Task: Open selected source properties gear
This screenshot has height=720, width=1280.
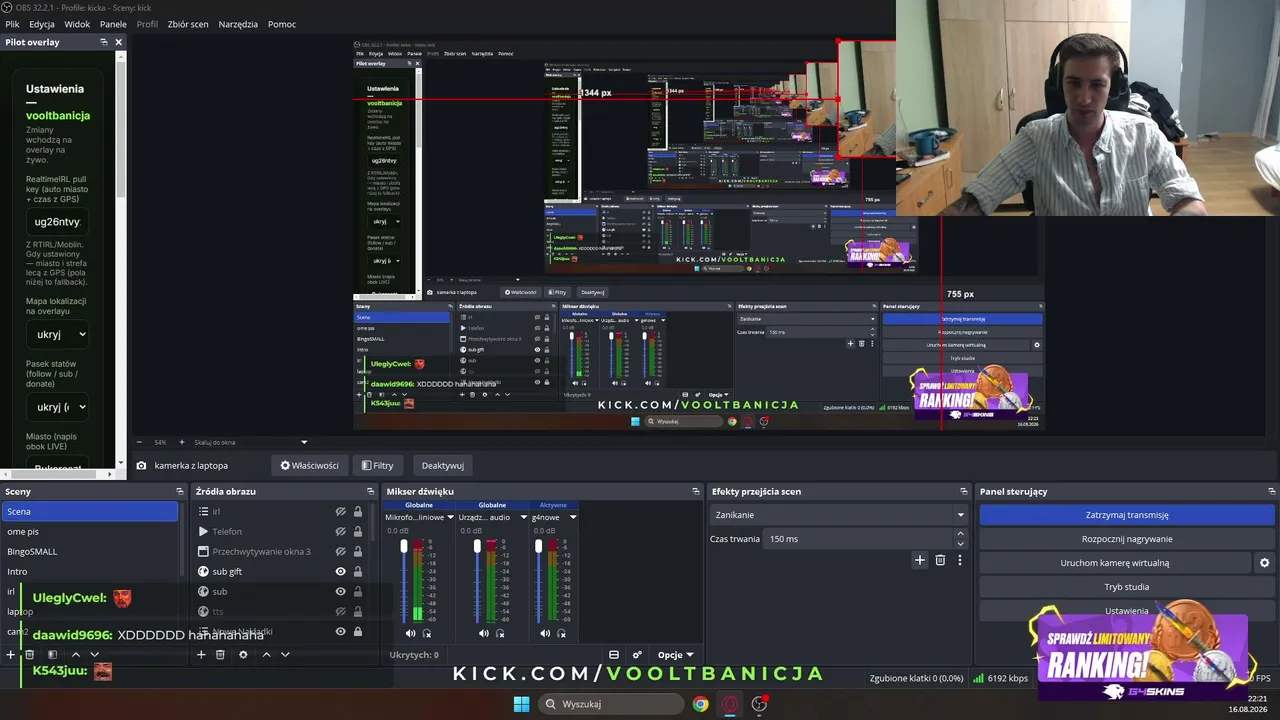Action: [x=243, y=654]
